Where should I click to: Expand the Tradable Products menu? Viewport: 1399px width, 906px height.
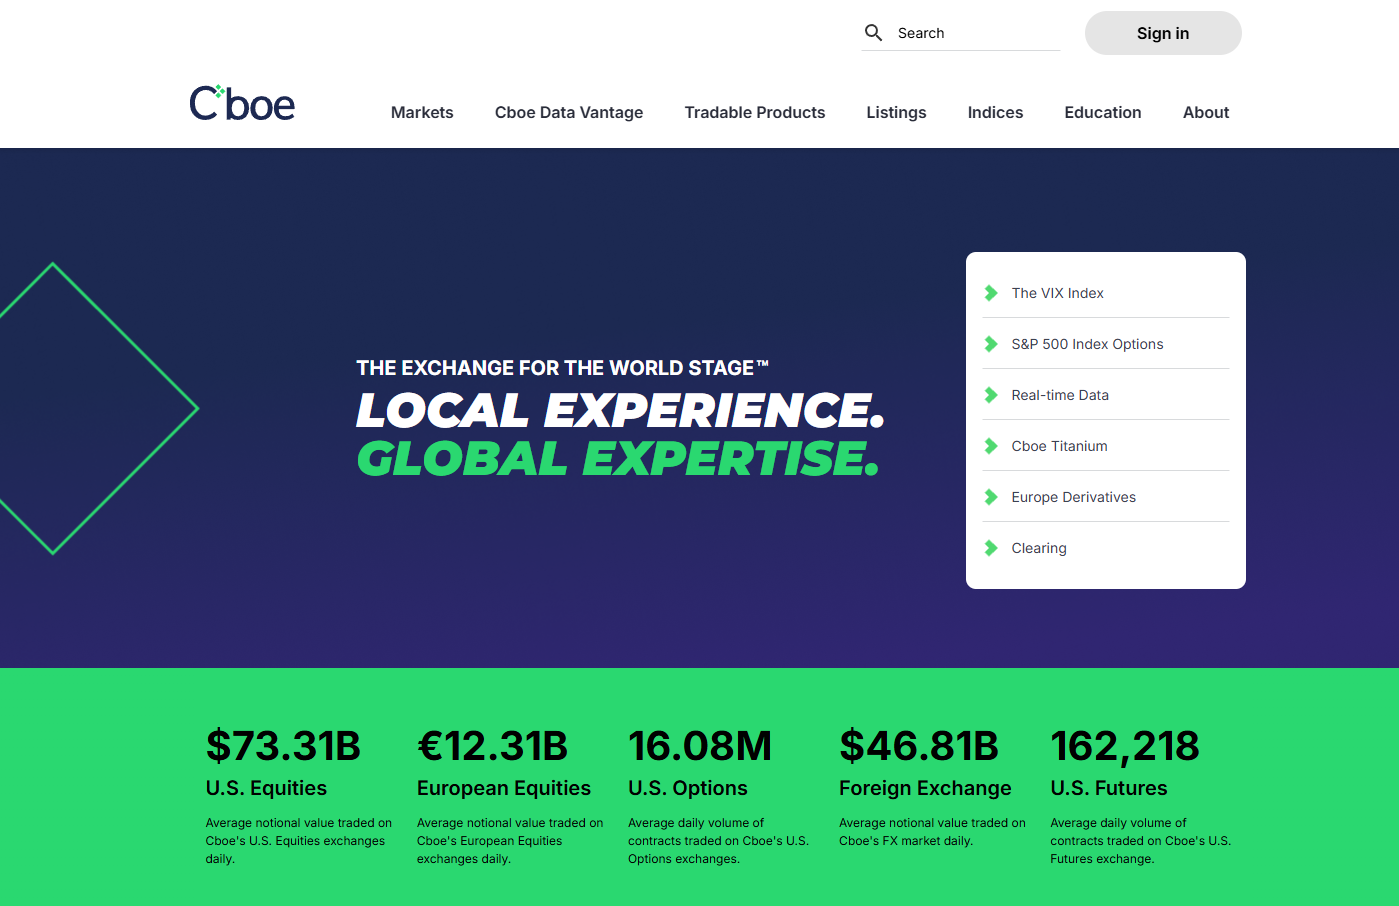[754, 113]
